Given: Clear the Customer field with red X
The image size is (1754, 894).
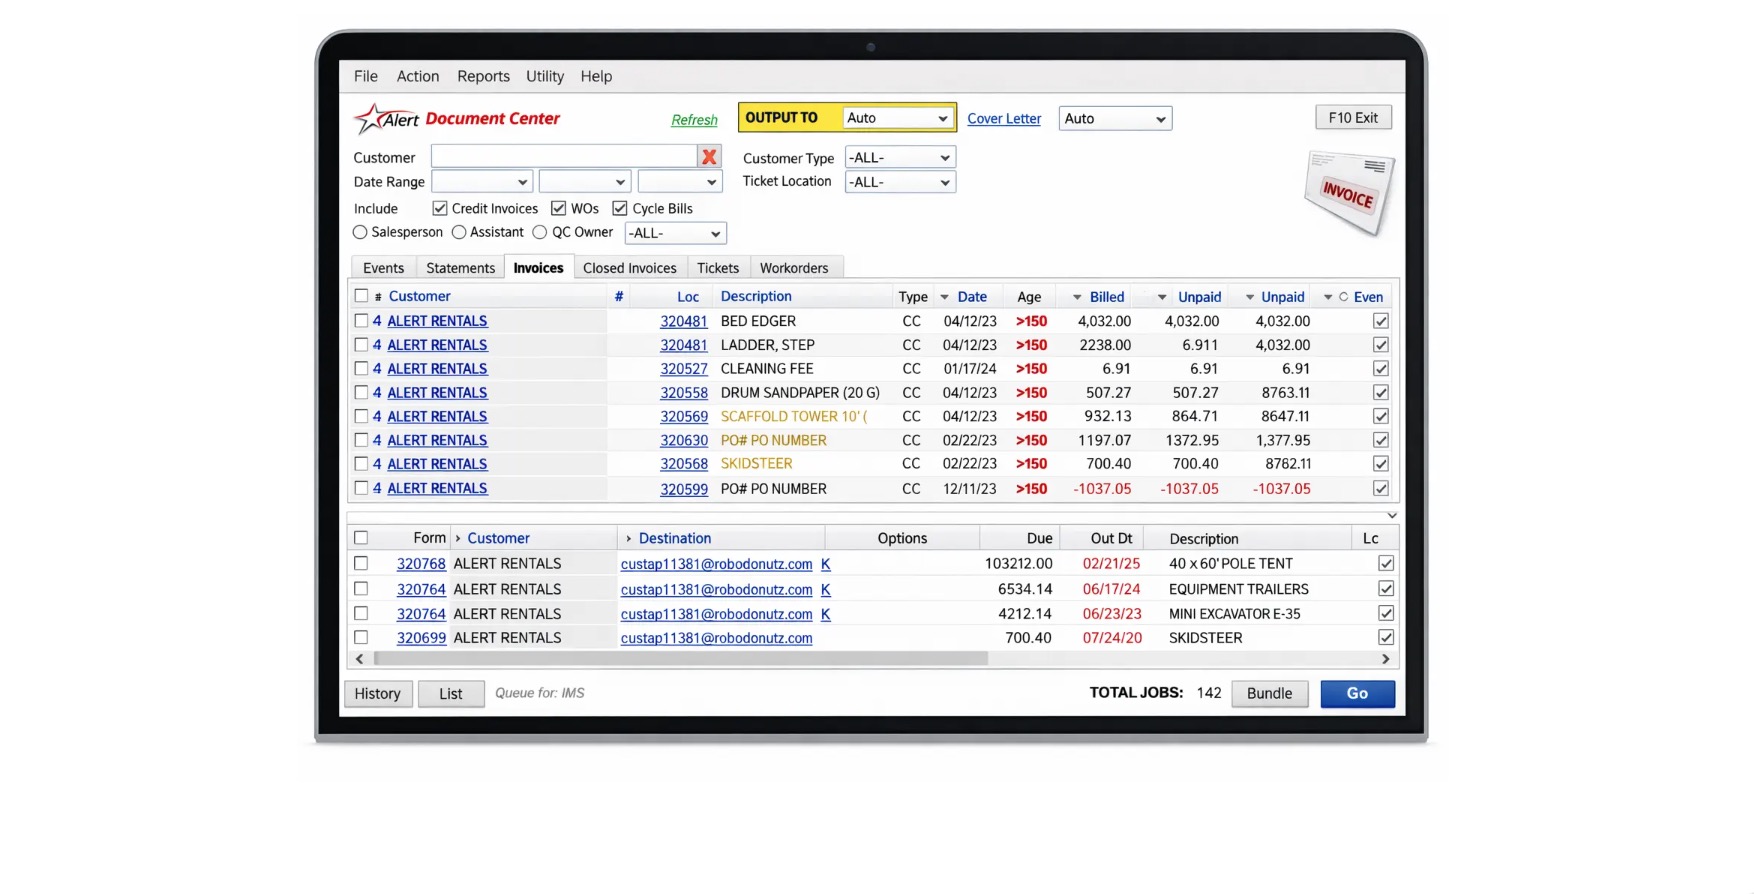Looking at the screenshot, I should (709, 157).
